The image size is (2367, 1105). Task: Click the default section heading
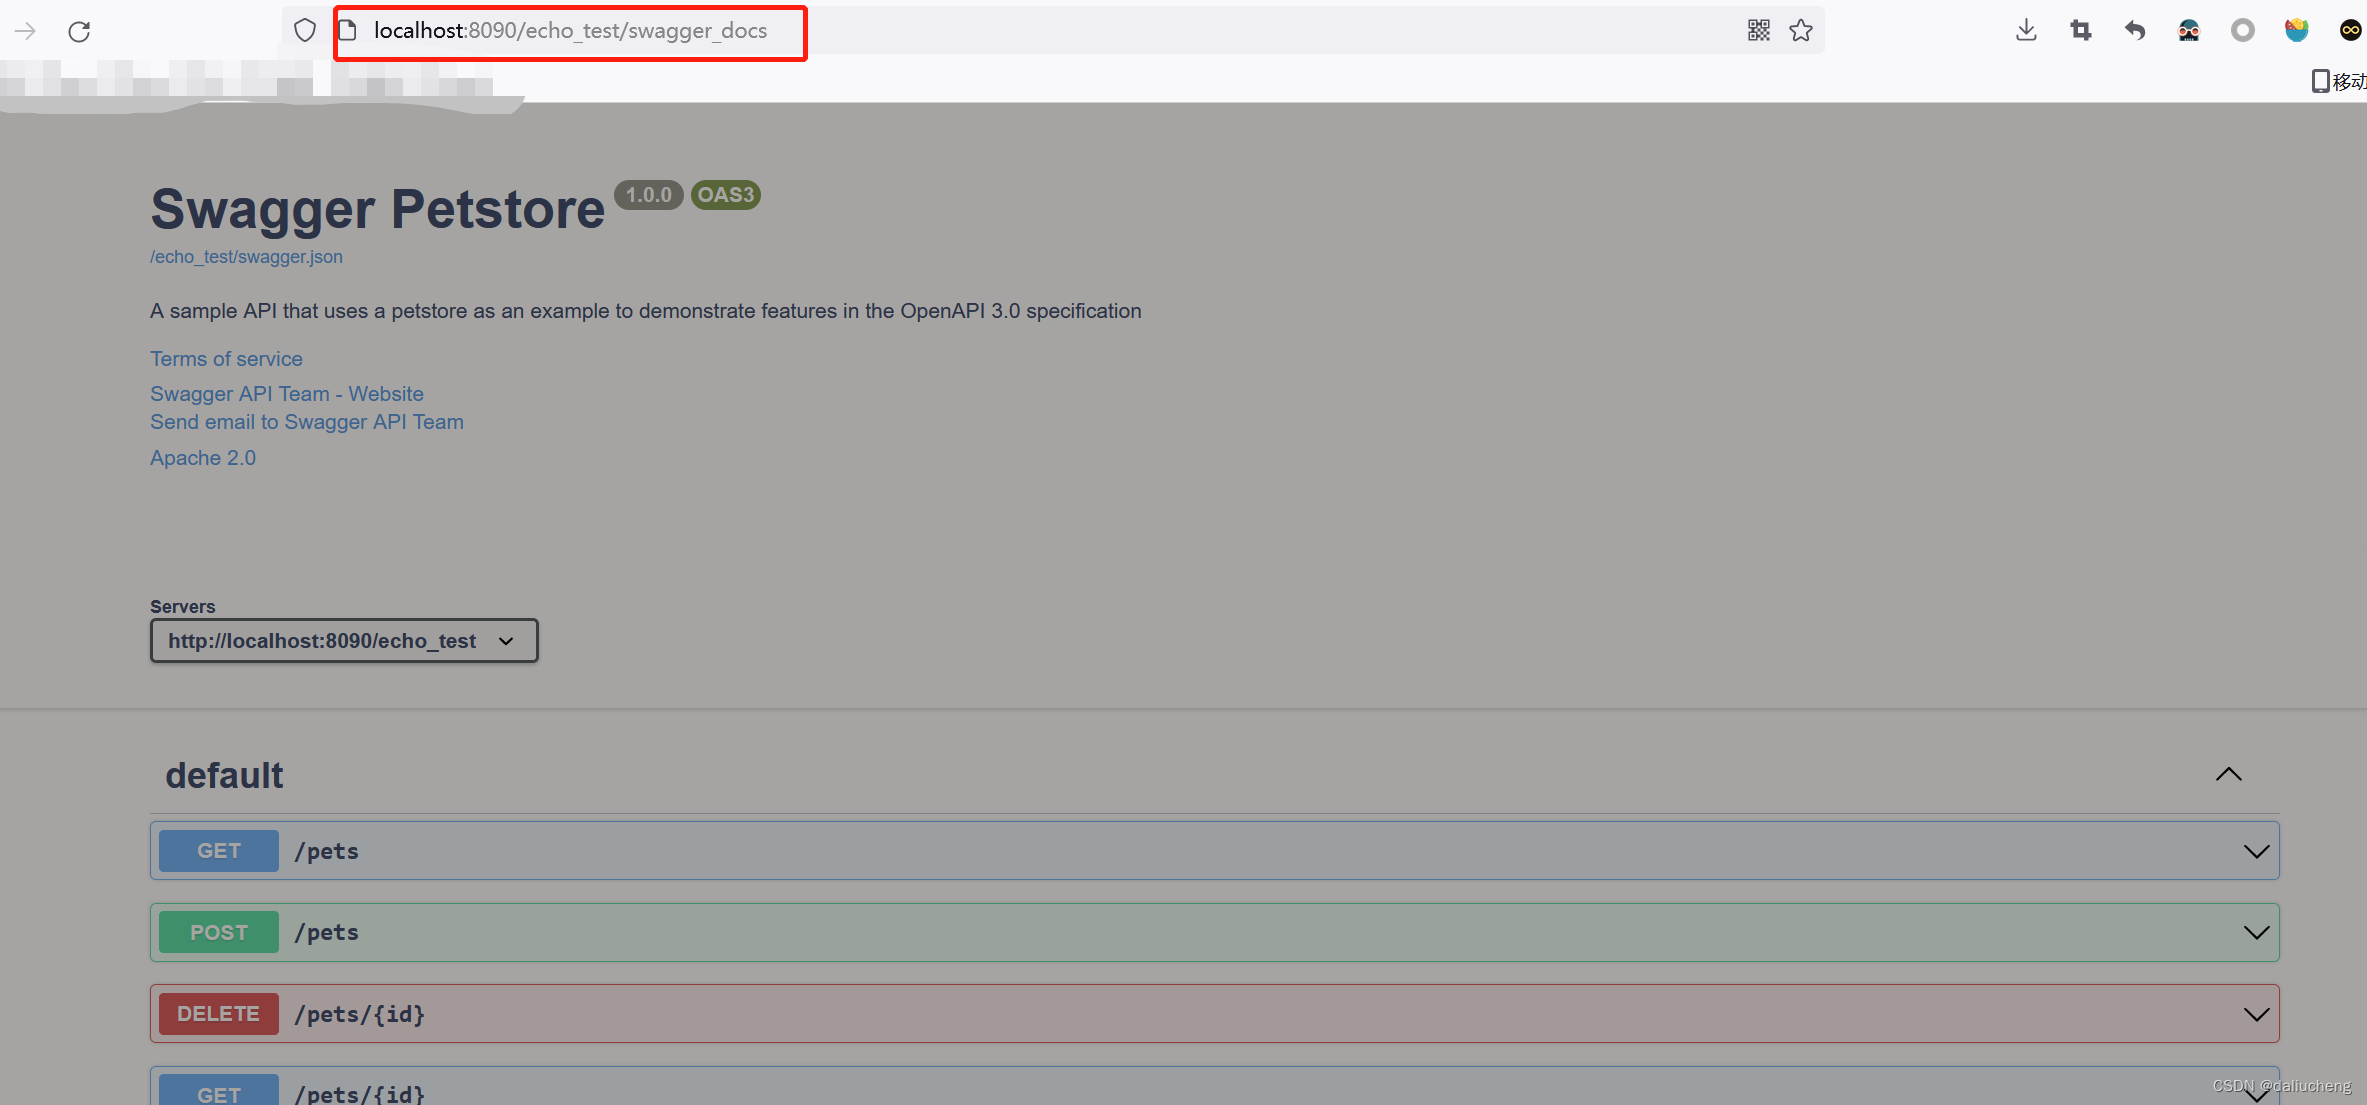[224, 776]
